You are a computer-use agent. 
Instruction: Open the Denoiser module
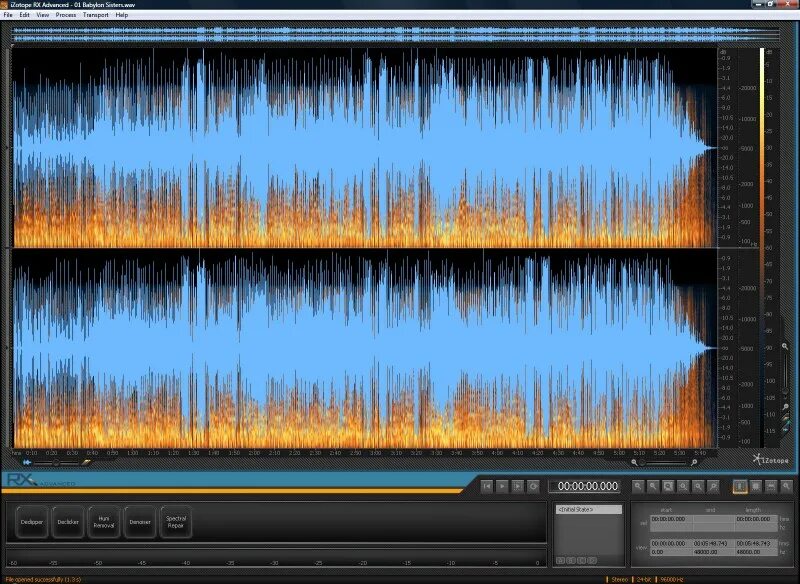coord(140,522)
